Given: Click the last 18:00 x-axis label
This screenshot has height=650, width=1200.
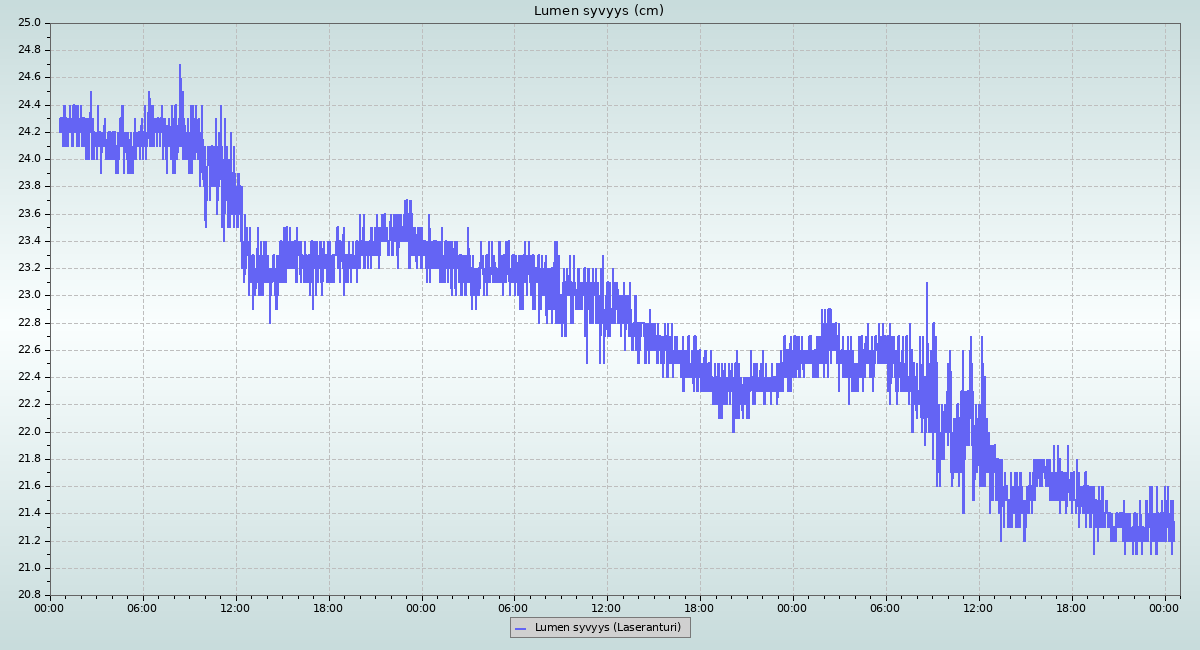Looking at the screenshot, I should [1072, 607].
